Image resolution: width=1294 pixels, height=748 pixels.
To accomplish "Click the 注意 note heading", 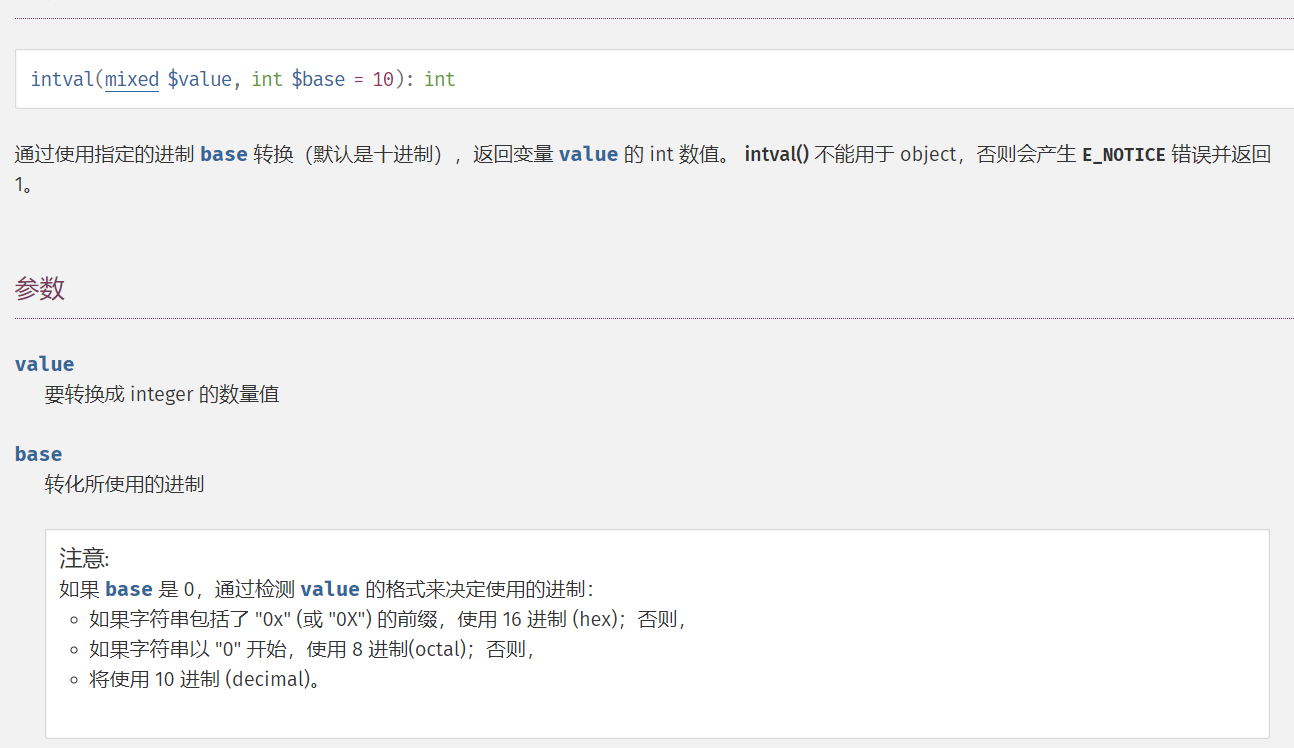I will coord(84,558).
